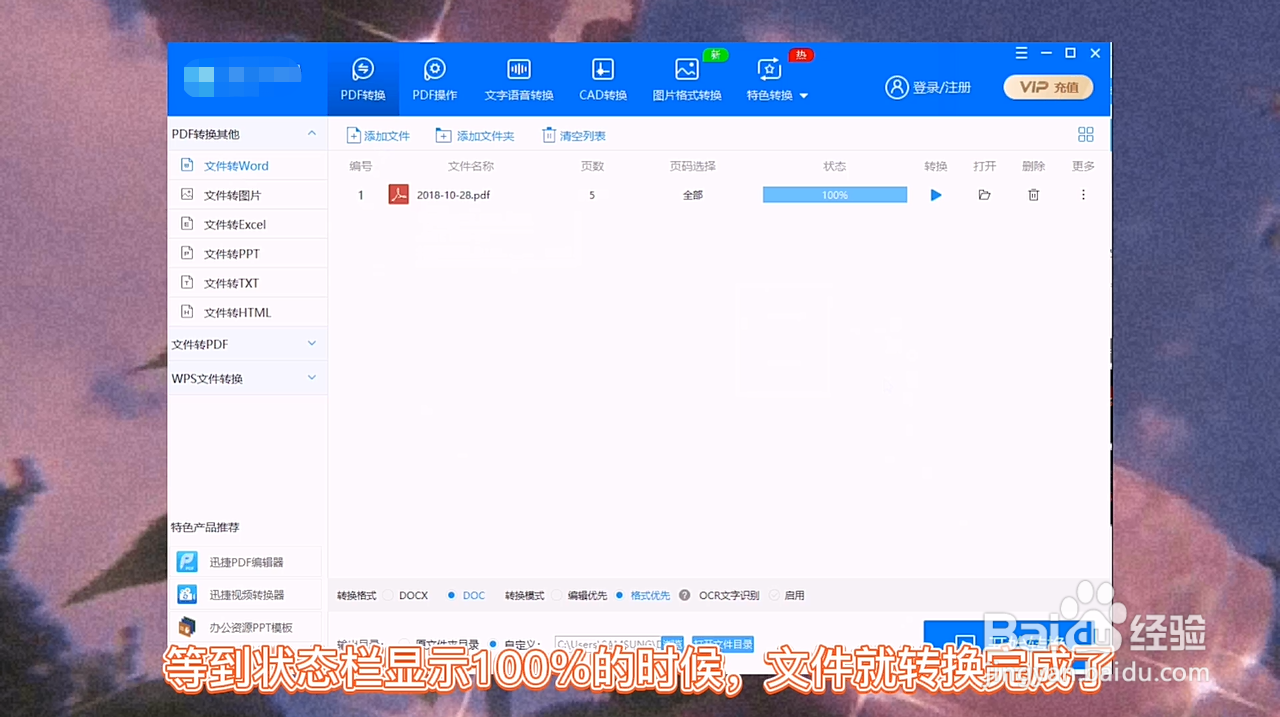Viewport: 1280px width, 717px height.
Task: Choose 编辑优先 conversion mode
Action: [582, 595]
